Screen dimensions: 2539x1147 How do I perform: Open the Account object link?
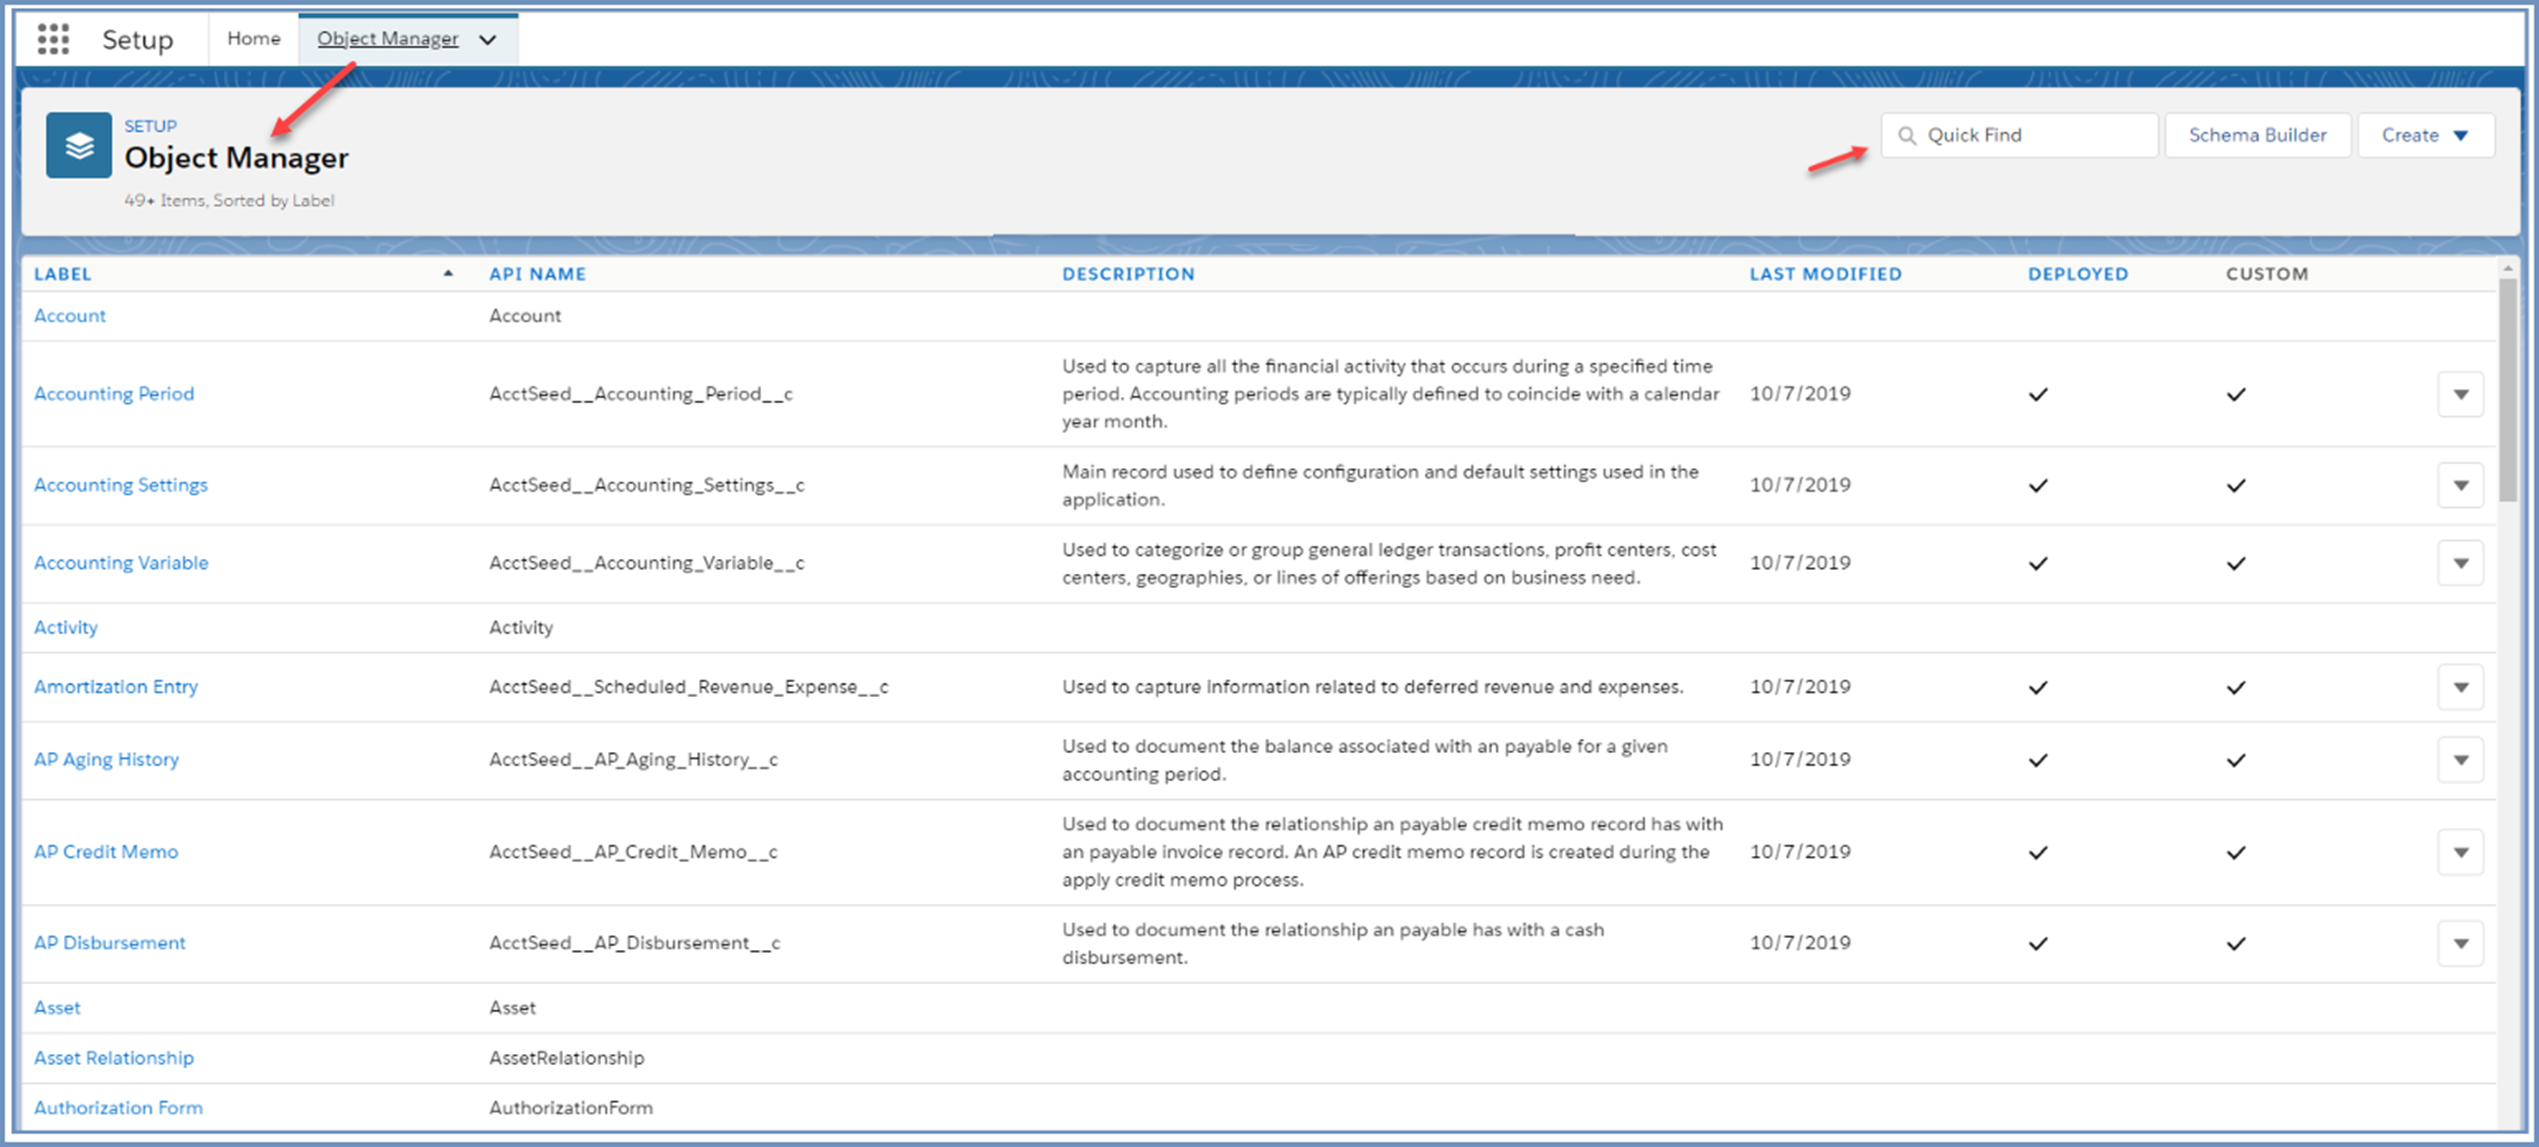[x=70, y=316]
